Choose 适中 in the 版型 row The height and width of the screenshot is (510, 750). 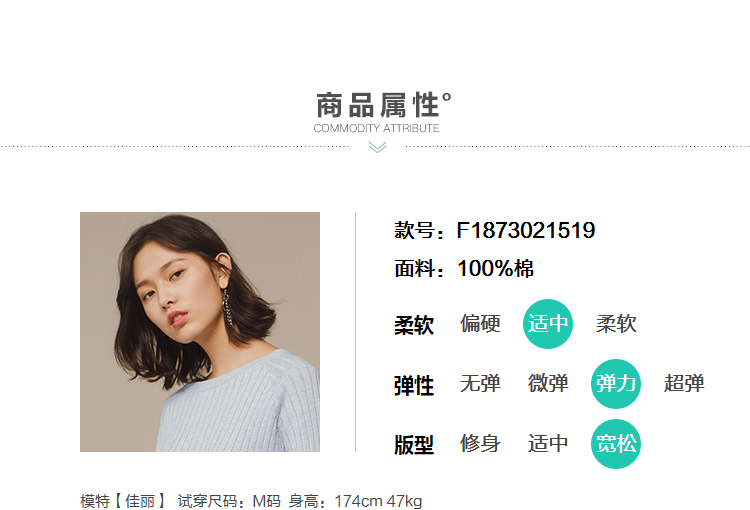click(548, 443)
